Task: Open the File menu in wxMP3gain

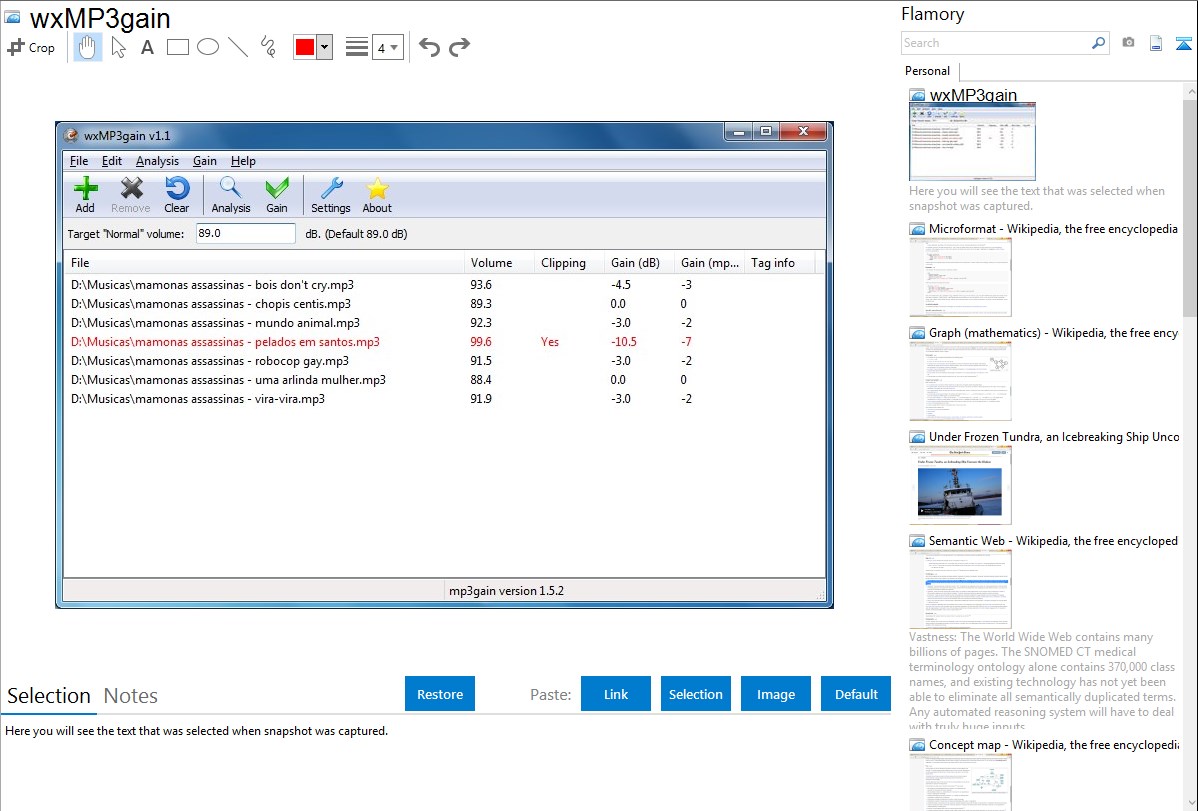Action: (x=79, y=161)
